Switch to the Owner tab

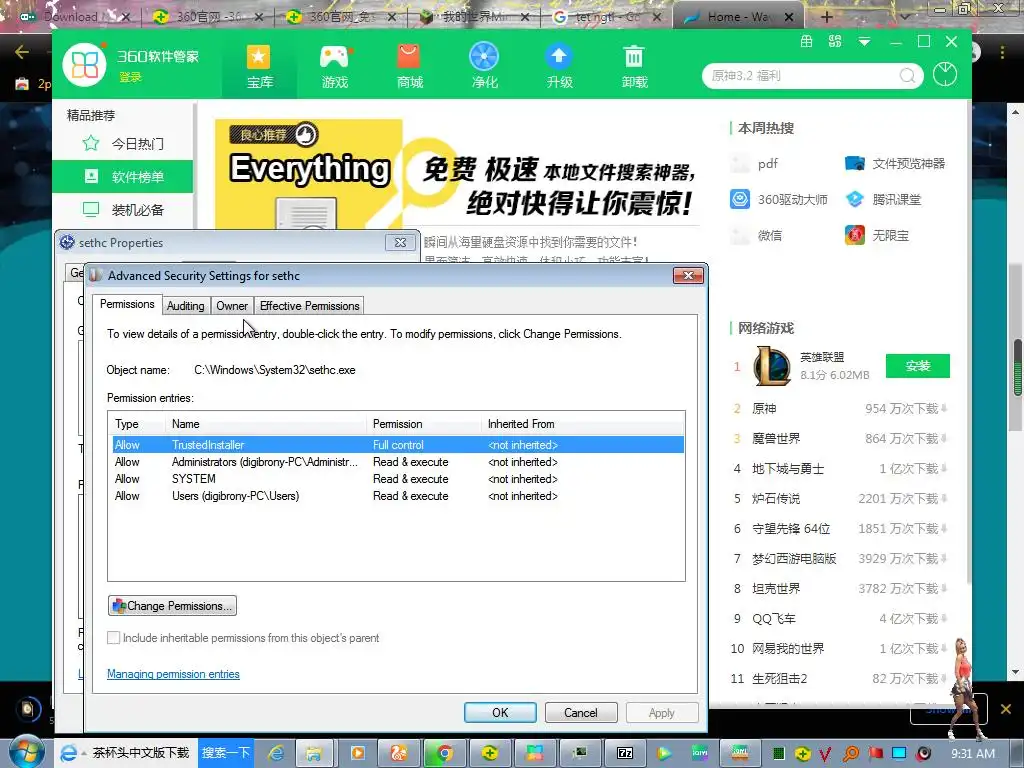pos(232,306)
